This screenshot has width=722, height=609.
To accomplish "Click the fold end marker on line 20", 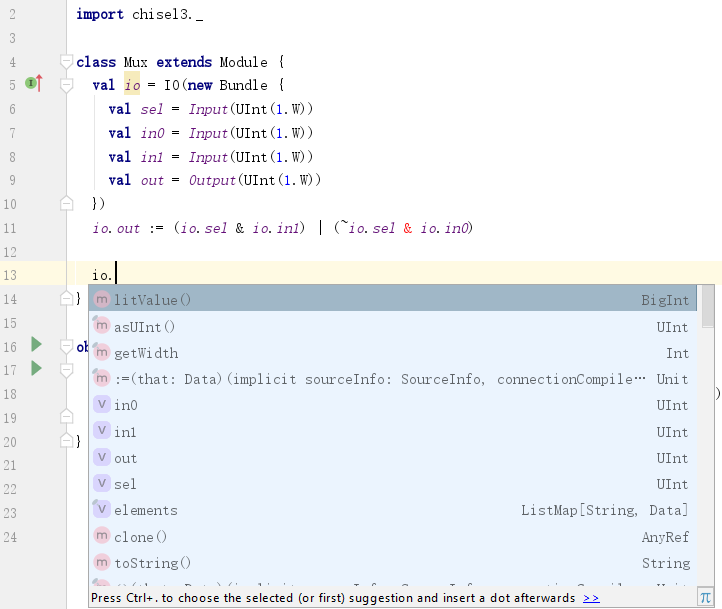I will (x=66, y=441).
